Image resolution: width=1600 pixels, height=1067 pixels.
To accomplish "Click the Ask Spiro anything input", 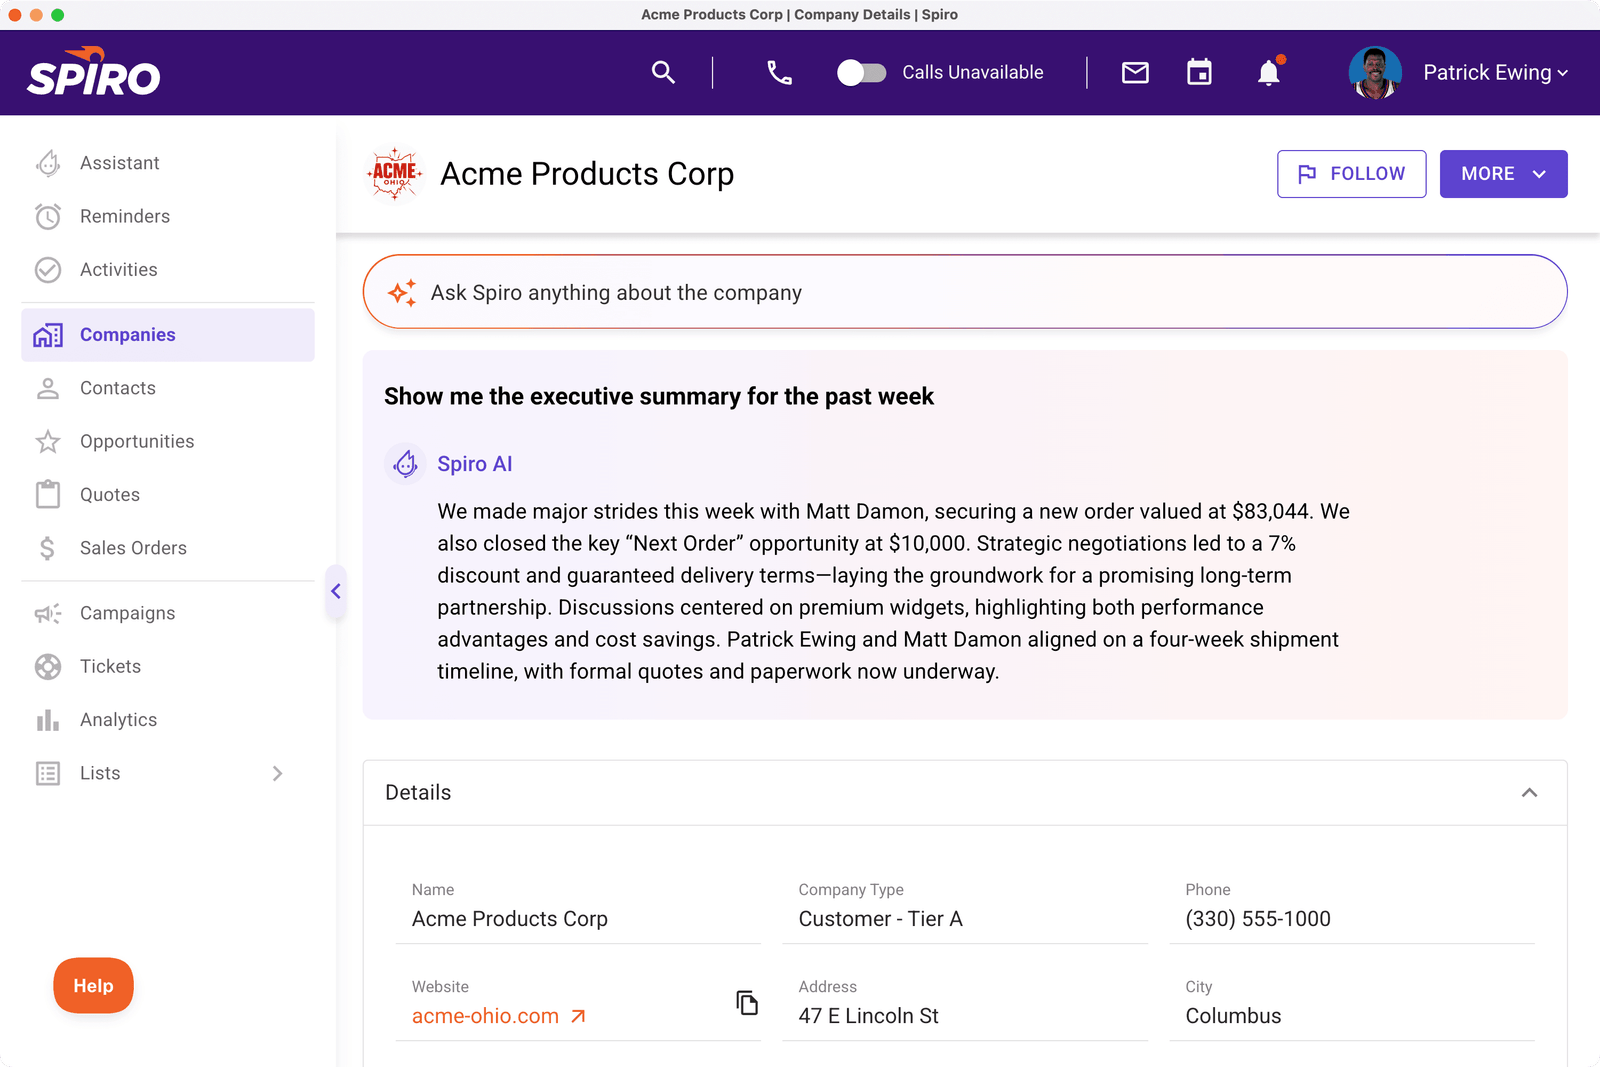I will pyautogui.click(x=965, y=292).
